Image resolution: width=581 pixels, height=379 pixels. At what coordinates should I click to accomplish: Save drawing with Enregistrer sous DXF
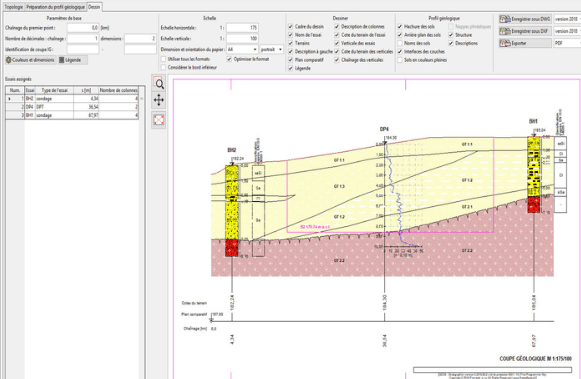(x=525, y=31)
